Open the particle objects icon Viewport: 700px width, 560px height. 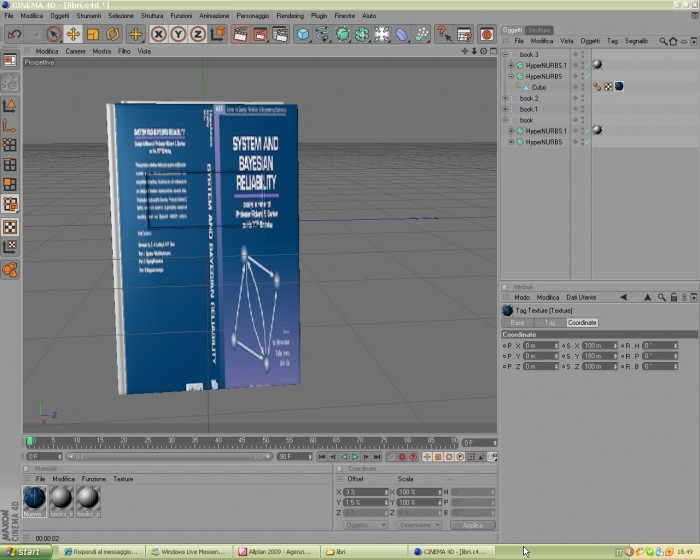(x=421, y=34)
